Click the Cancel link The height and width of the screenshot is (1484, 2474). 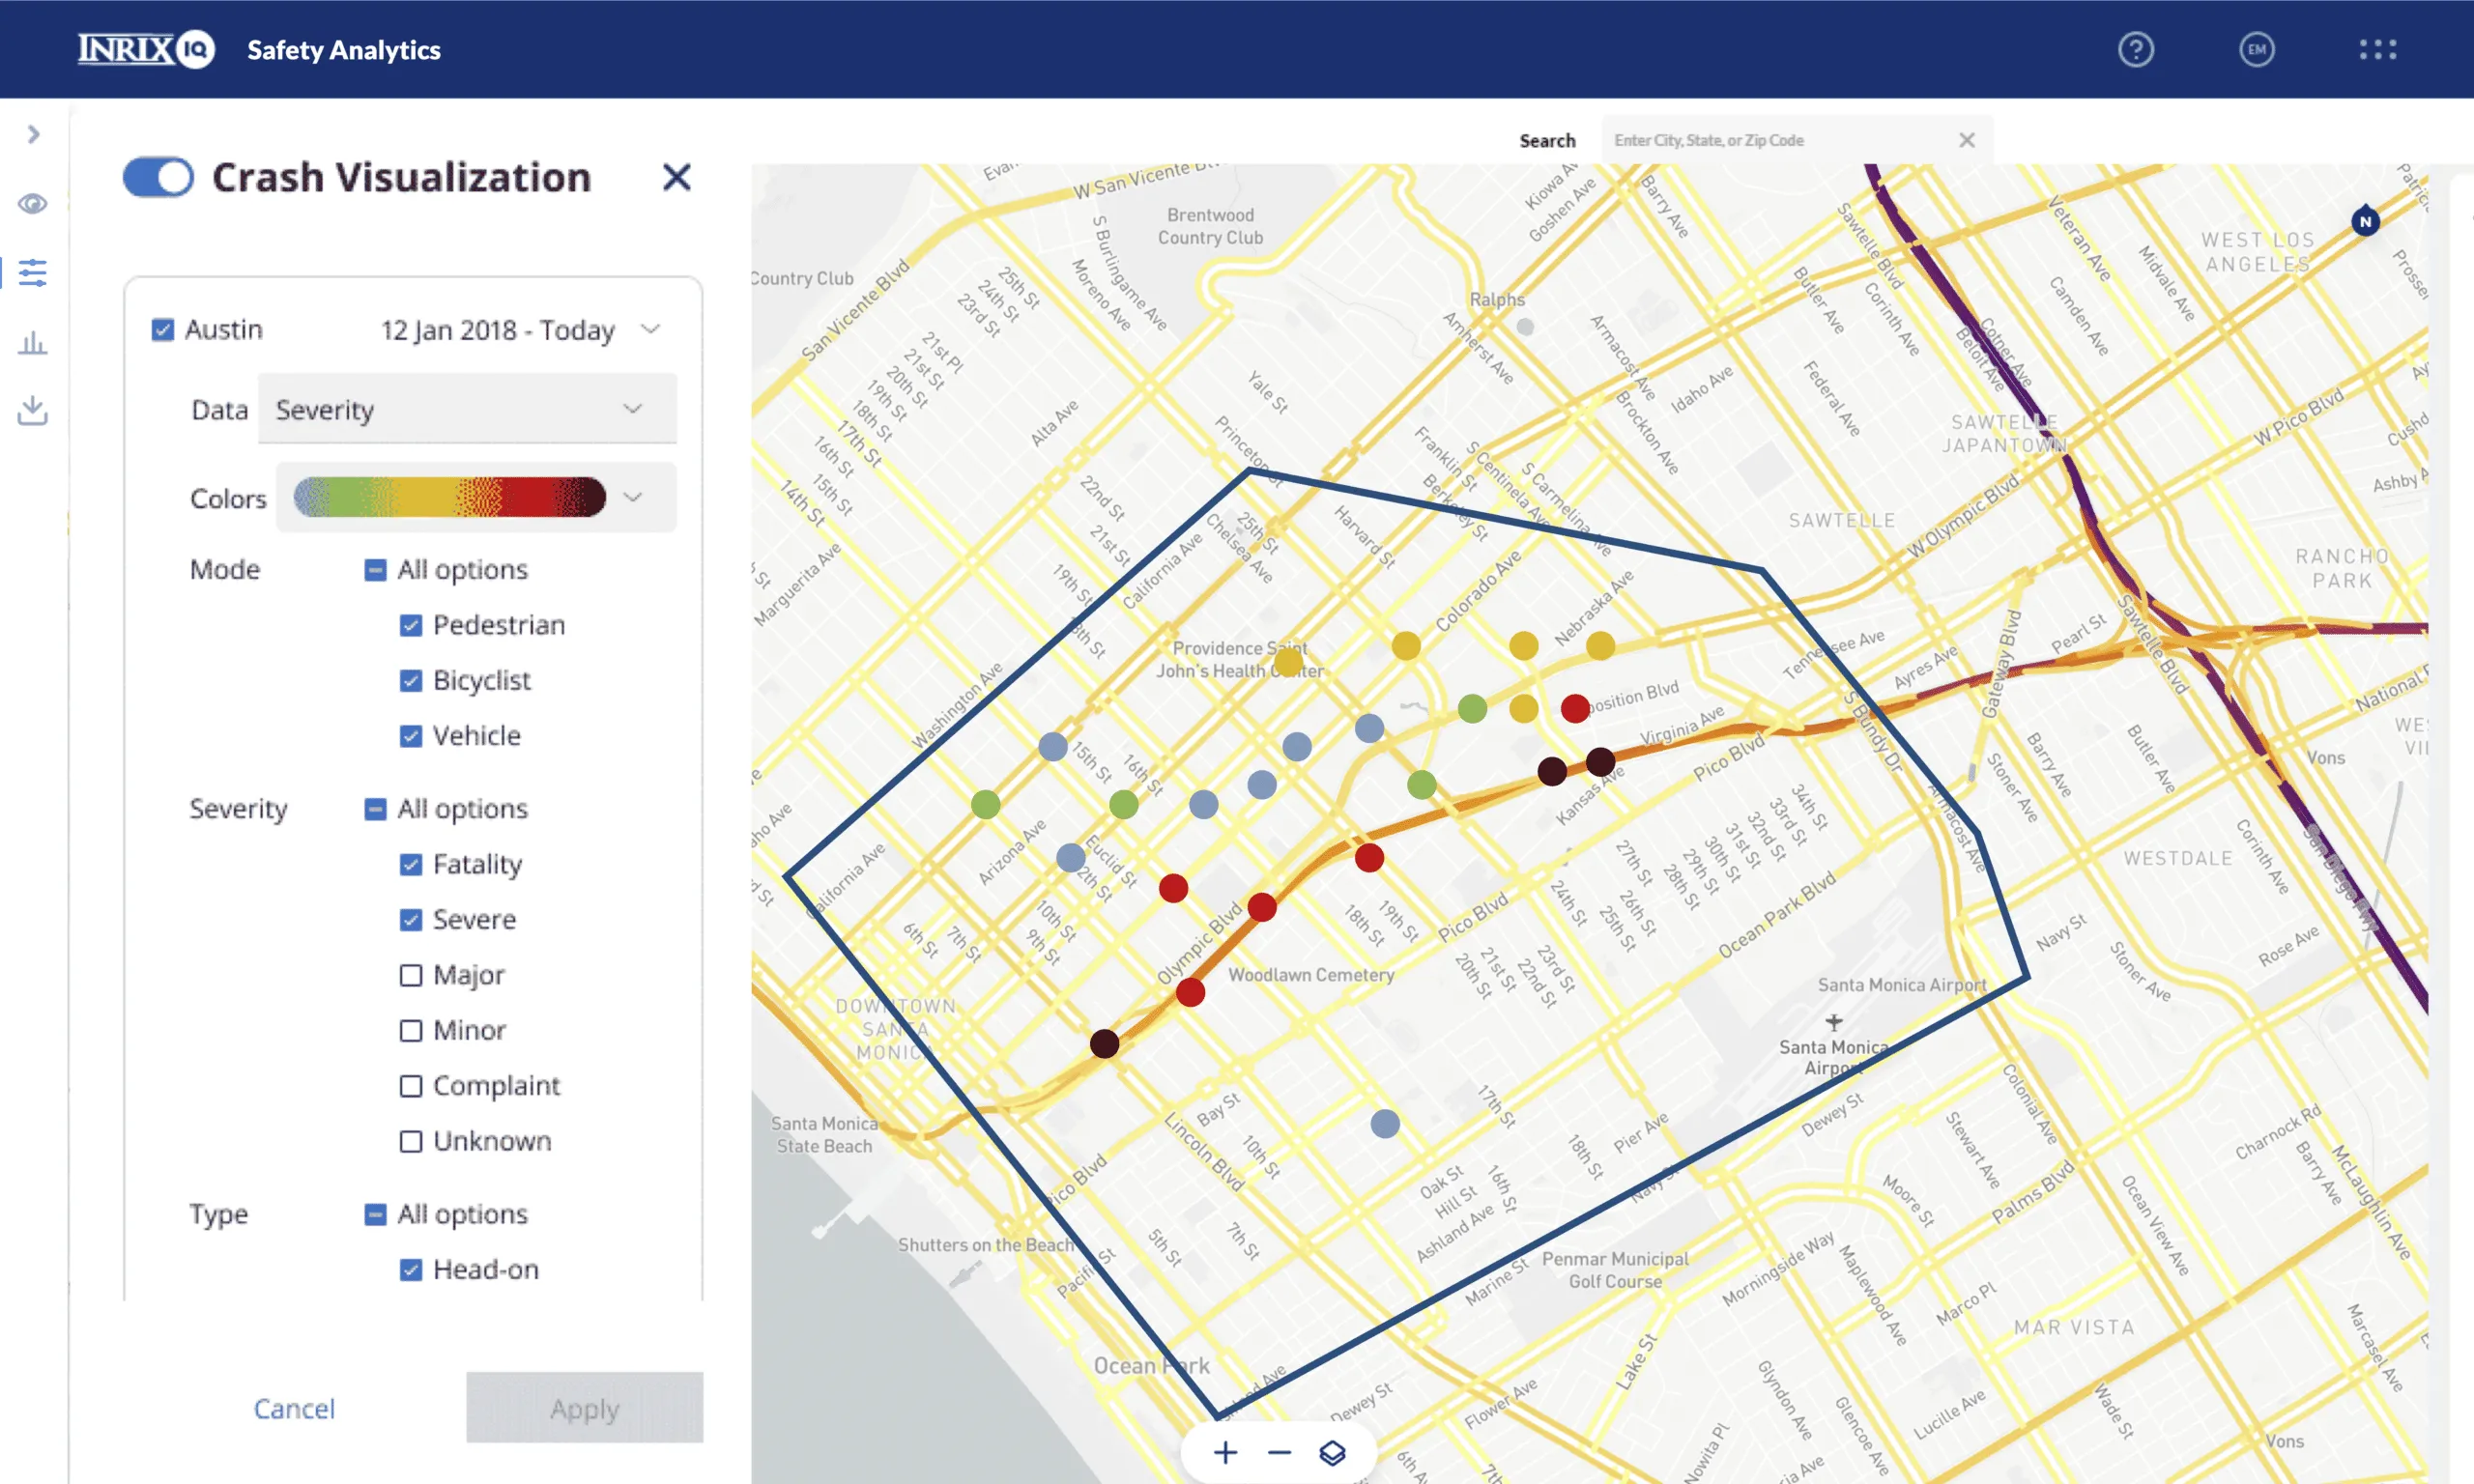pyautogui.click(x=294, y=1408)
